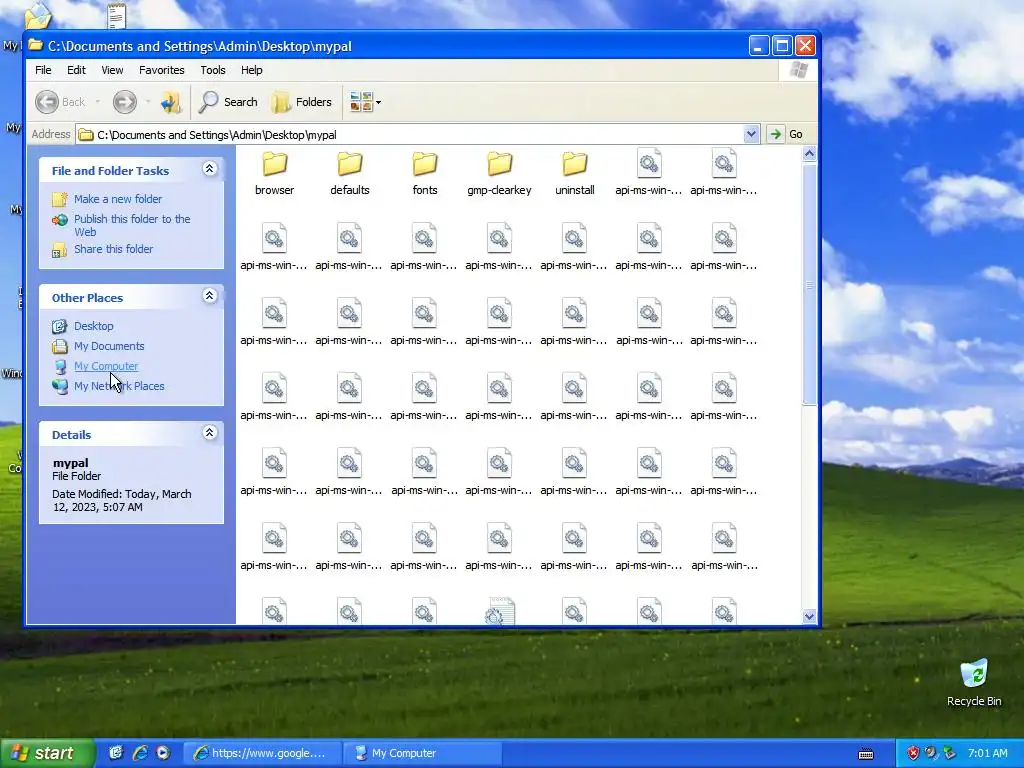This screenshot has height=768, width=1024.
Task: Click the scrollbar down arrow
Action: 809,616
